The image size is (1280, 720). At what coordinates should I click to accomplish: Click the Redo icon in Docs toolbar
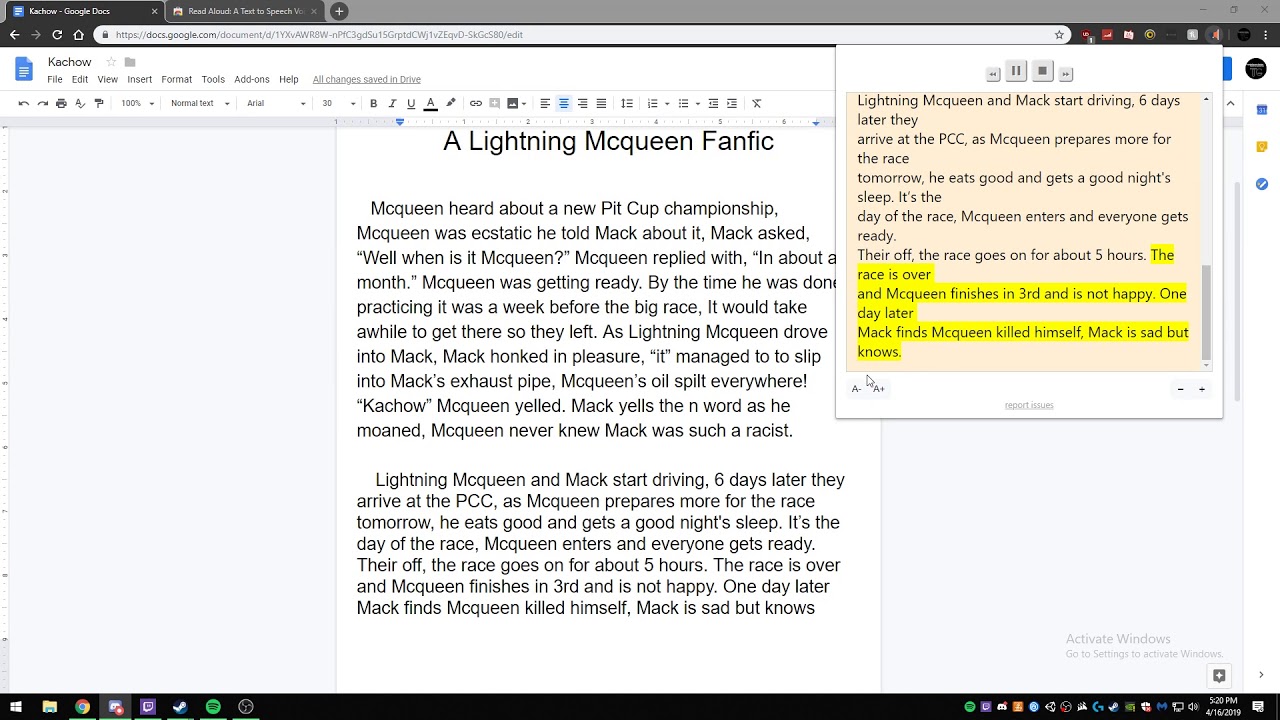click(42, 103)
